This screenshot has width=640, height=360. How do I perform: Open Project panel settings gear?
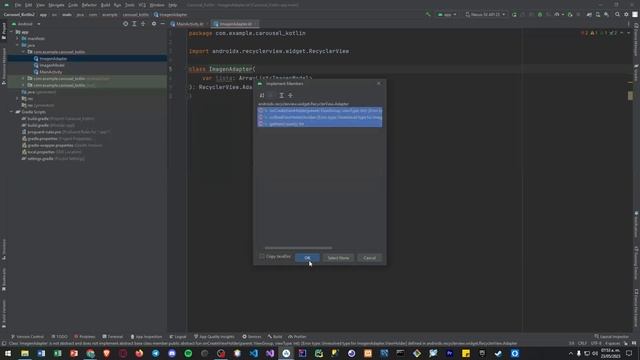click(x=154, y=24)
